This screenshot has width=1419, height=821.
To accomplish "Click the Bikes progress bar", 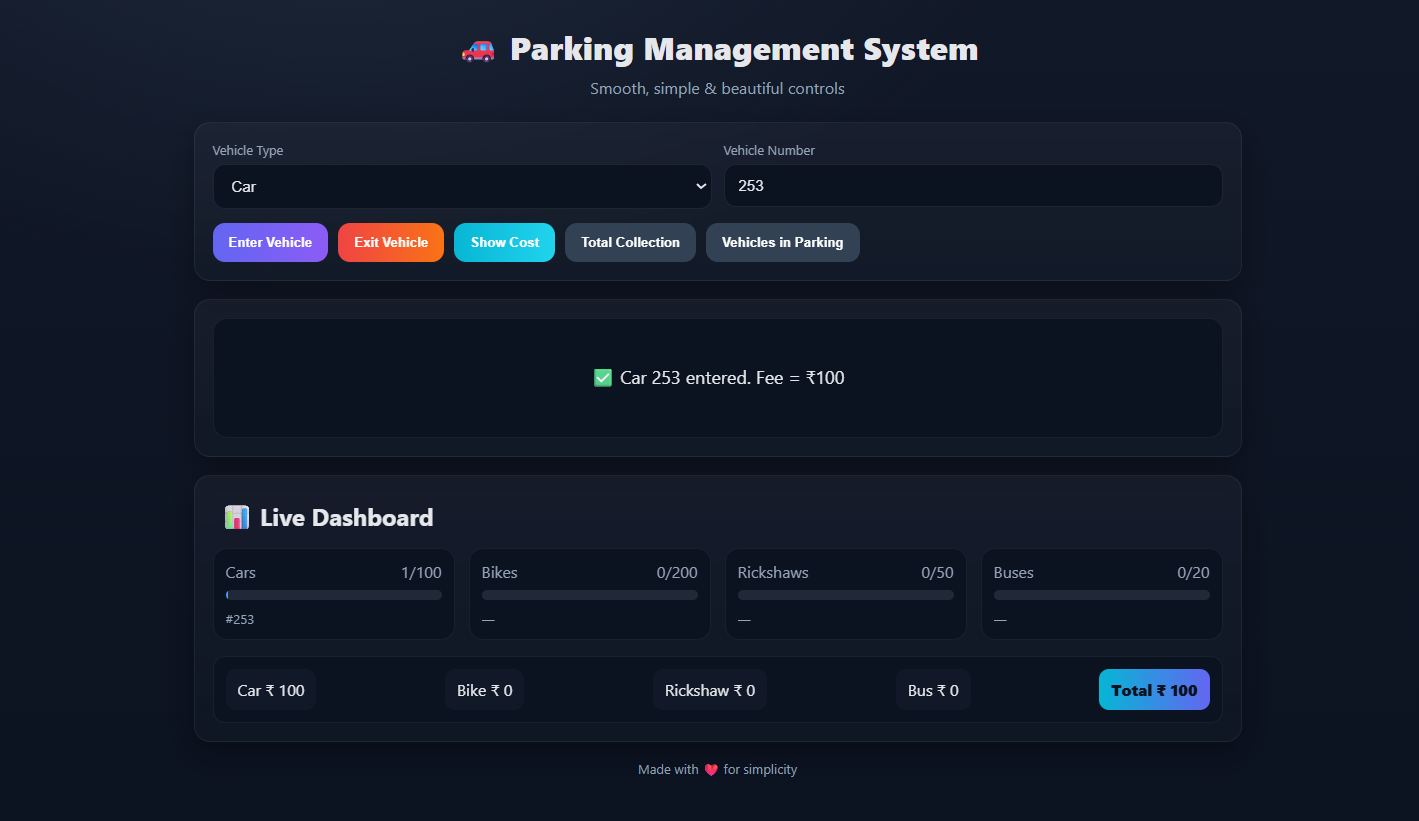I will (x=589, y=594).
